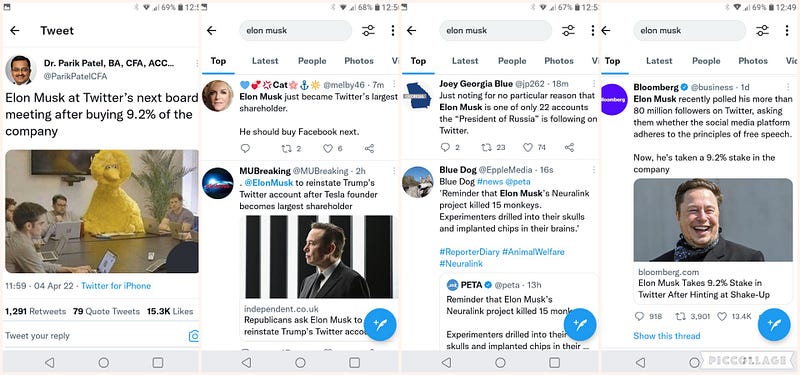Select the Photos tab in Bloomberg panel
The height and width of the screenshot is (375, 800).
(753, 61)
